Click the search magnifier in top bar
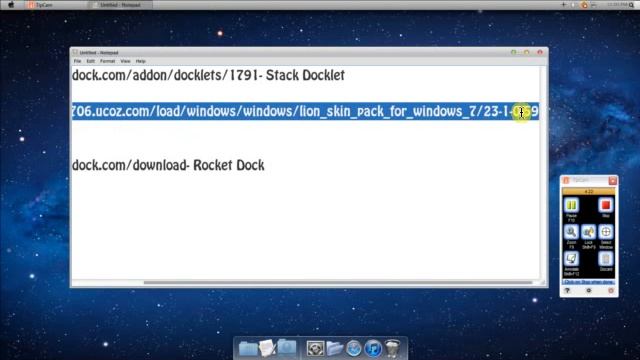The image size is (640, 360). pos(631,5)
